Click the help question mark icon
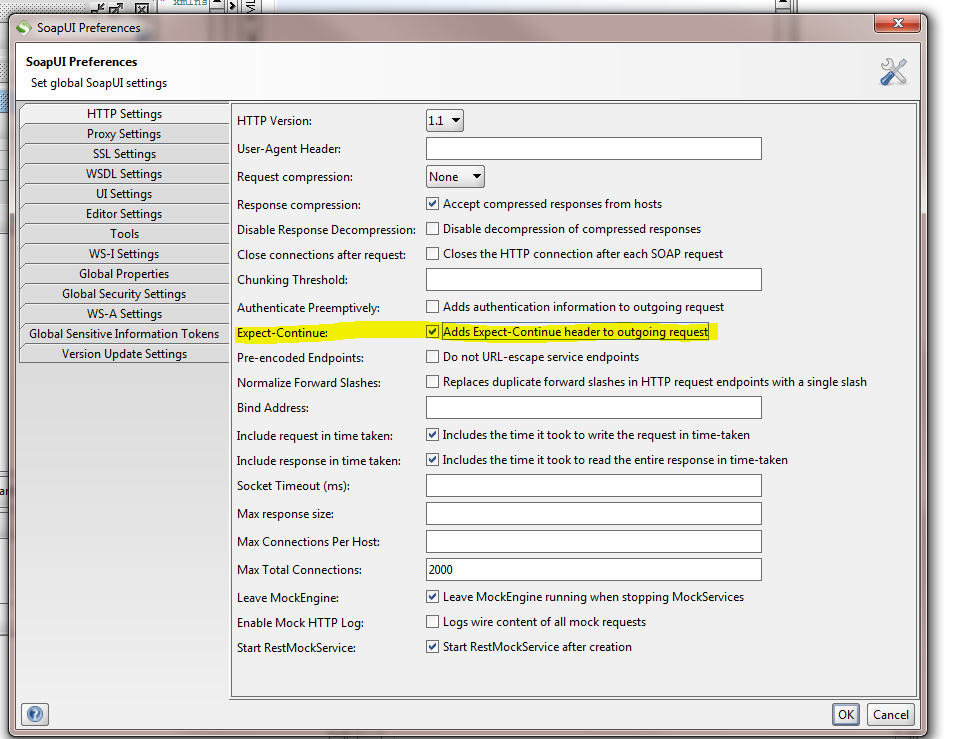Screen dimensions: 954x739 click(35, 713)
